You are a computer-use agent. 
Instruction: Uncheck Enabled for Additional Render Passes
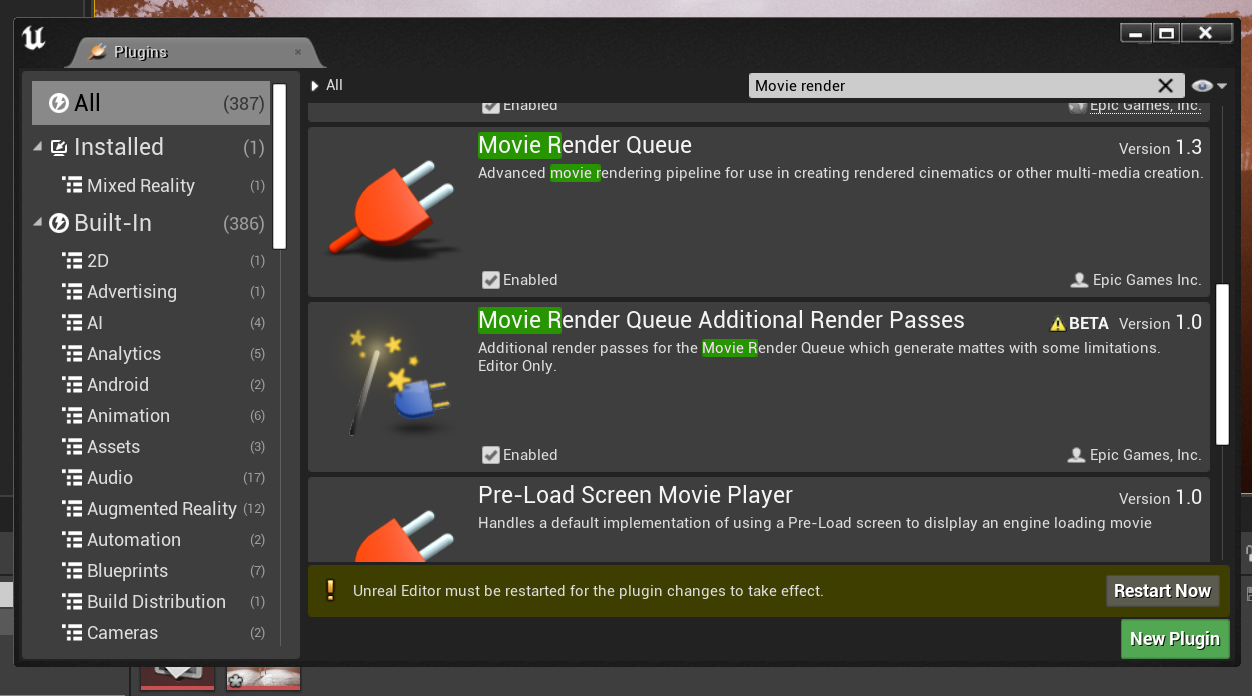pos(490,455)
